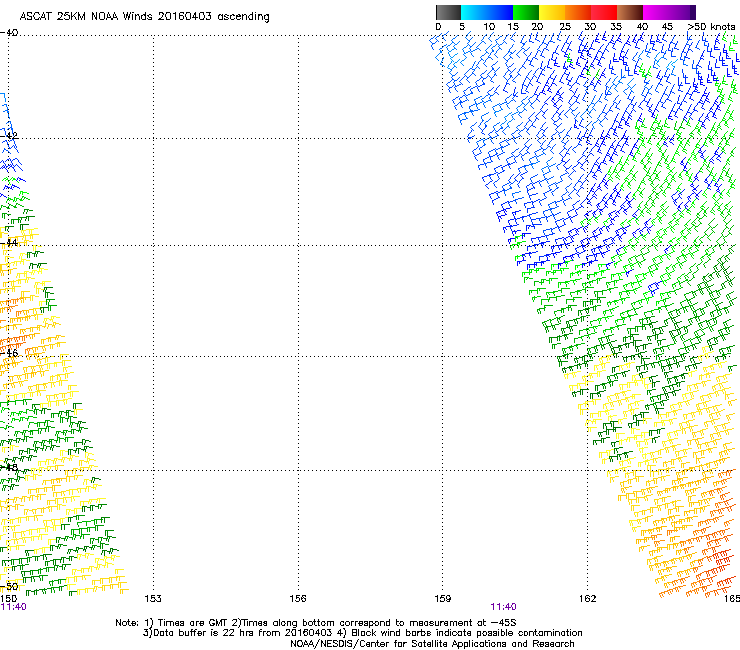Screen dimensions: 740x650
Task: Click the 'Times are GMT' note line
Action: pos(316,623)
